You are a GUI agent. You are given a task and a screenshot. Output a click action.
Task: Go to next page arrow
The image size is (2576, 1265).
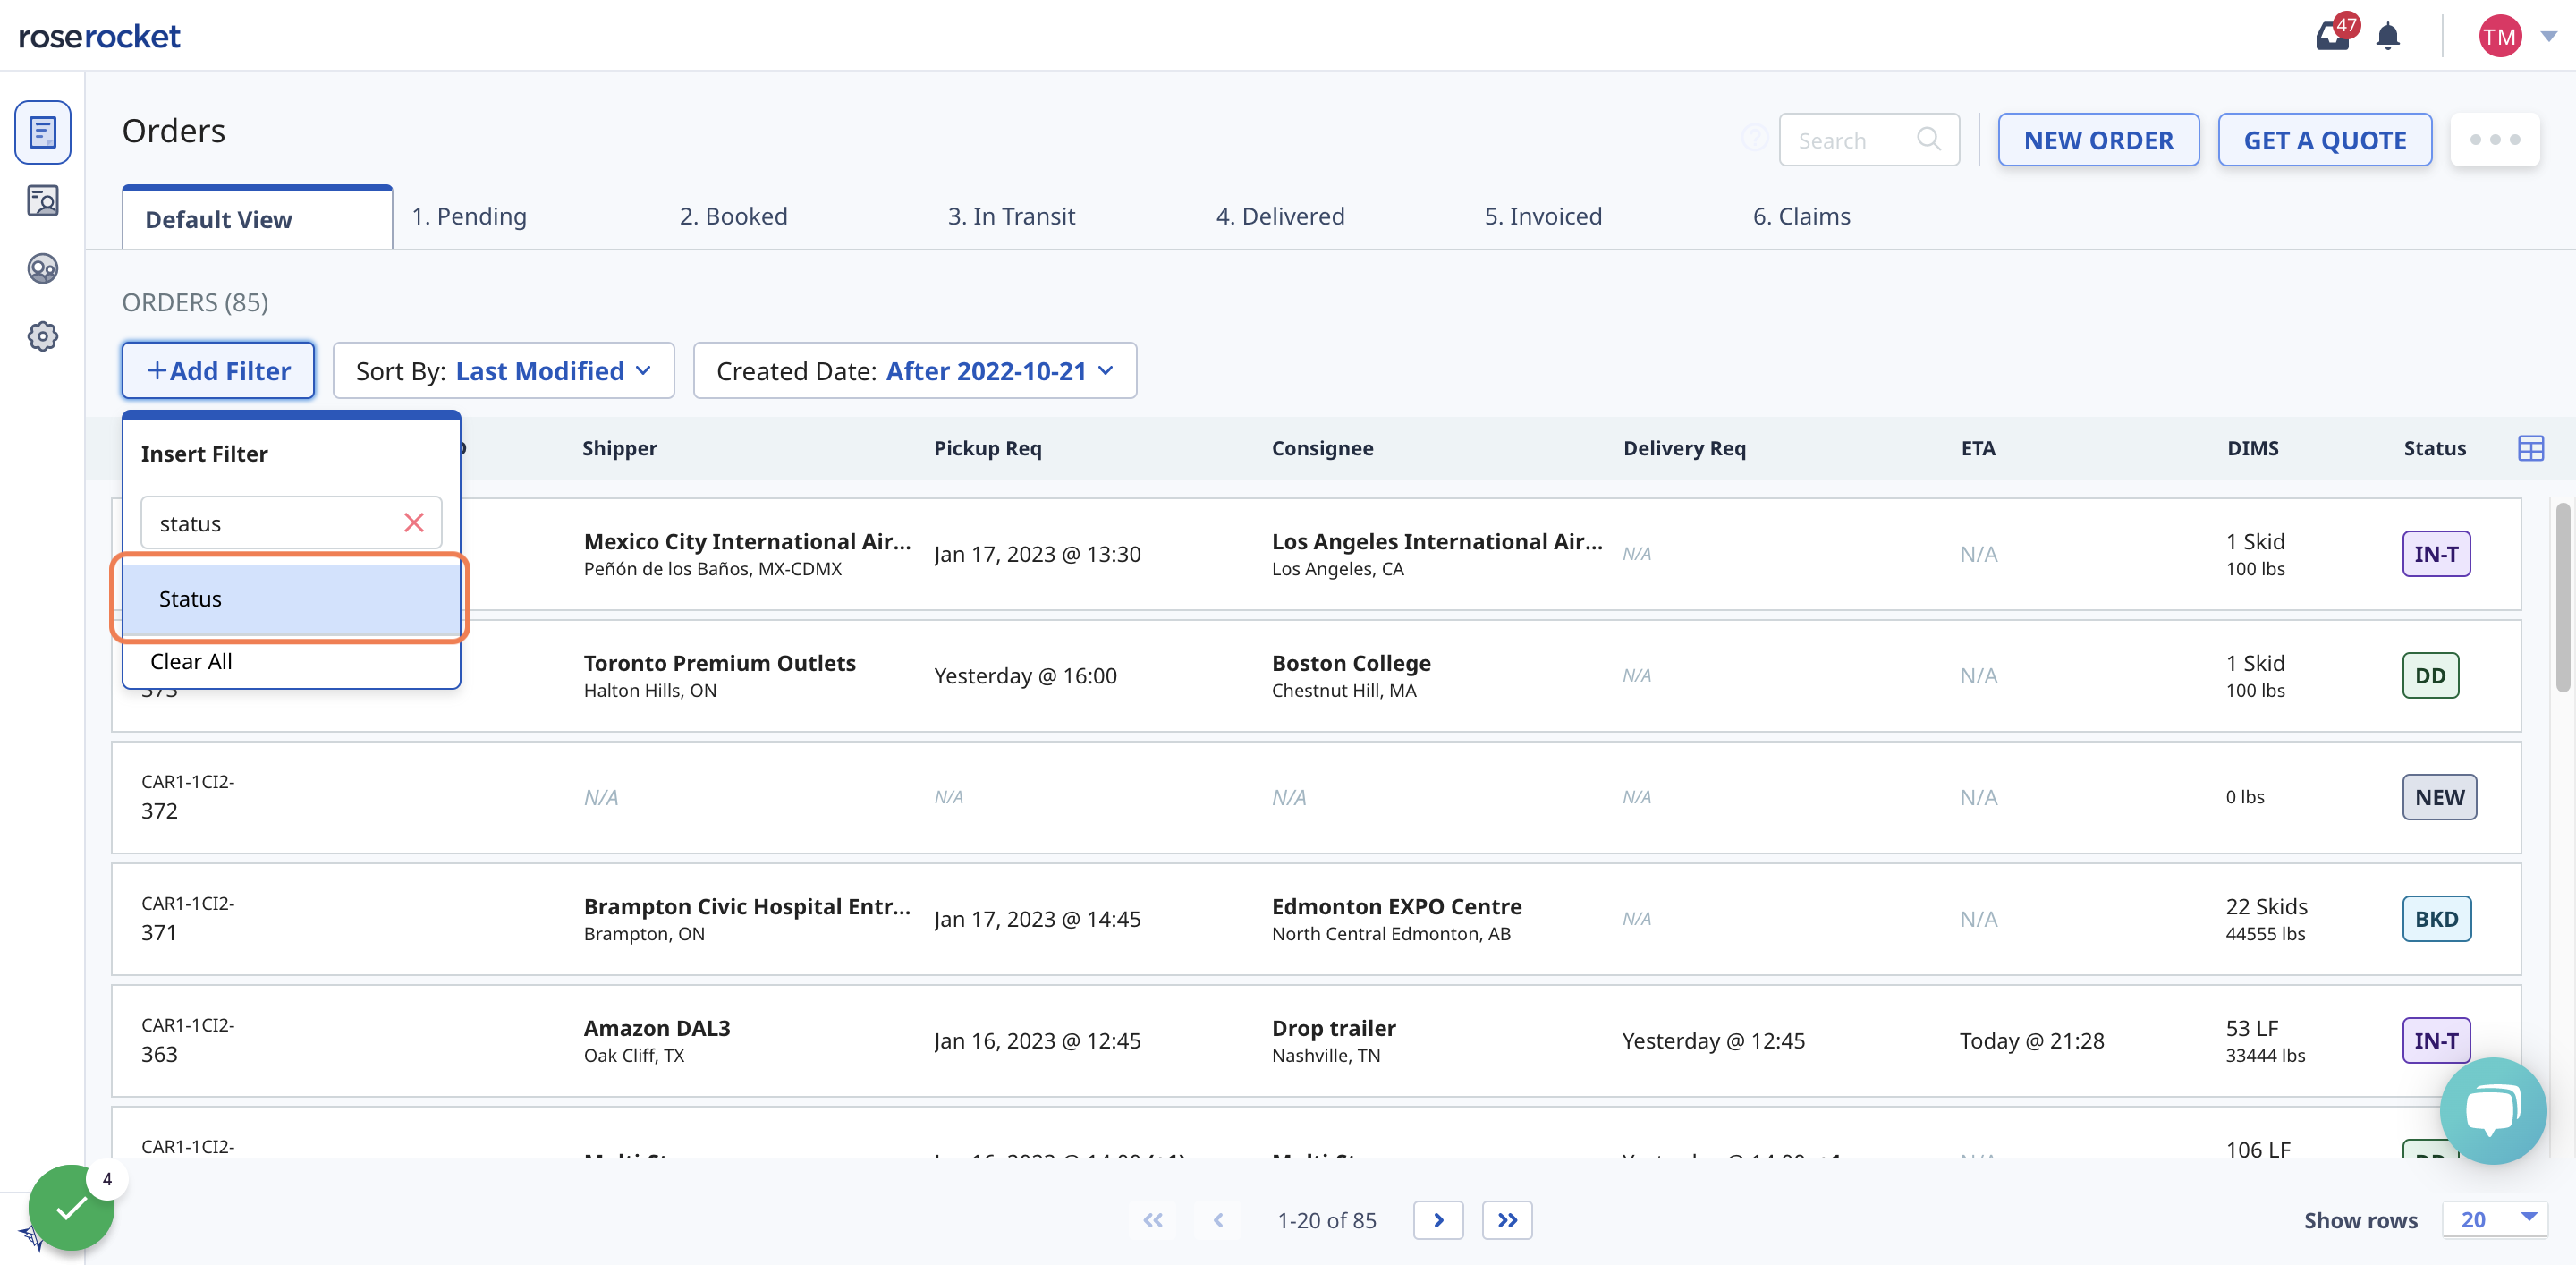(x=1438, y=1220)
